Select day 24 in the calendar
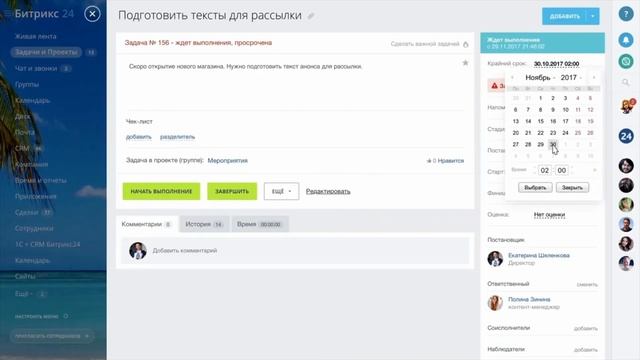Viewport: 640px width, 360px height. tap(565, 133)
